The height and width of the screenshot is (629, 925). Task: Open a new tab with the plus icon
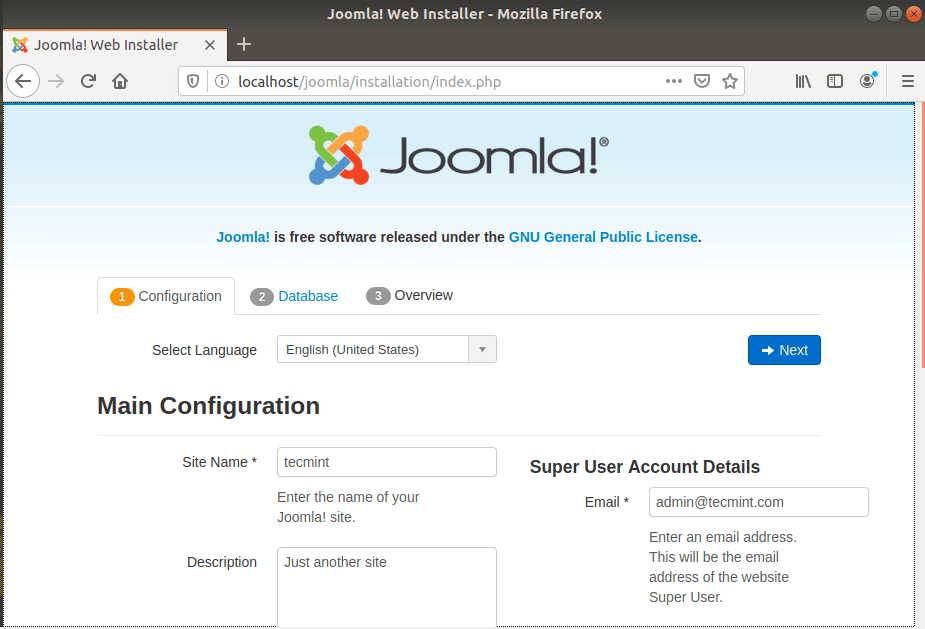[x=244, y=44]
